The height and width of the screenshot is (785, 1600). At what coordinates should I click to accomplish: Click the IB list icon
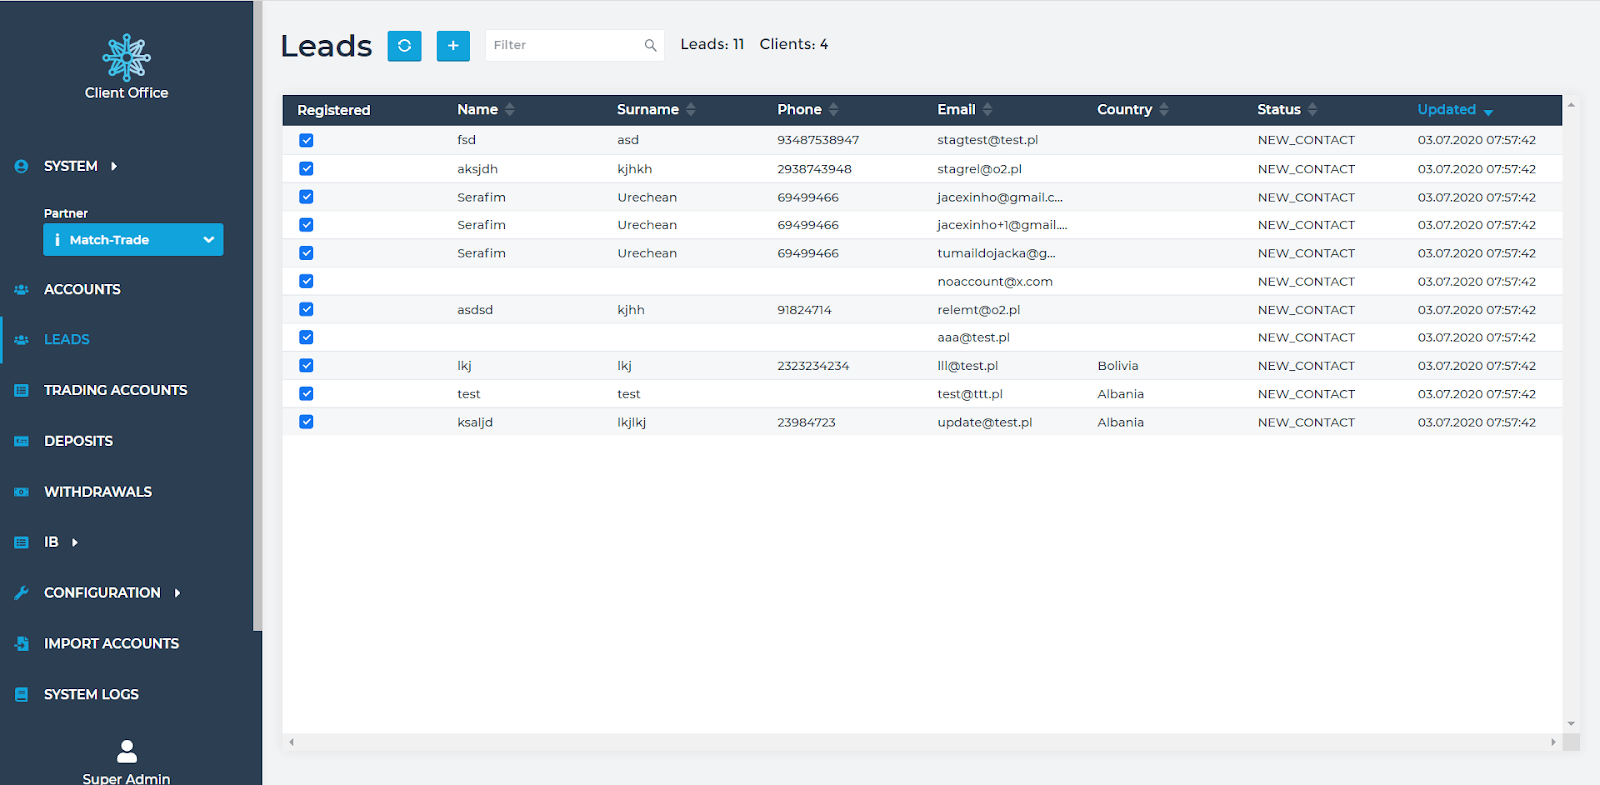21,542
